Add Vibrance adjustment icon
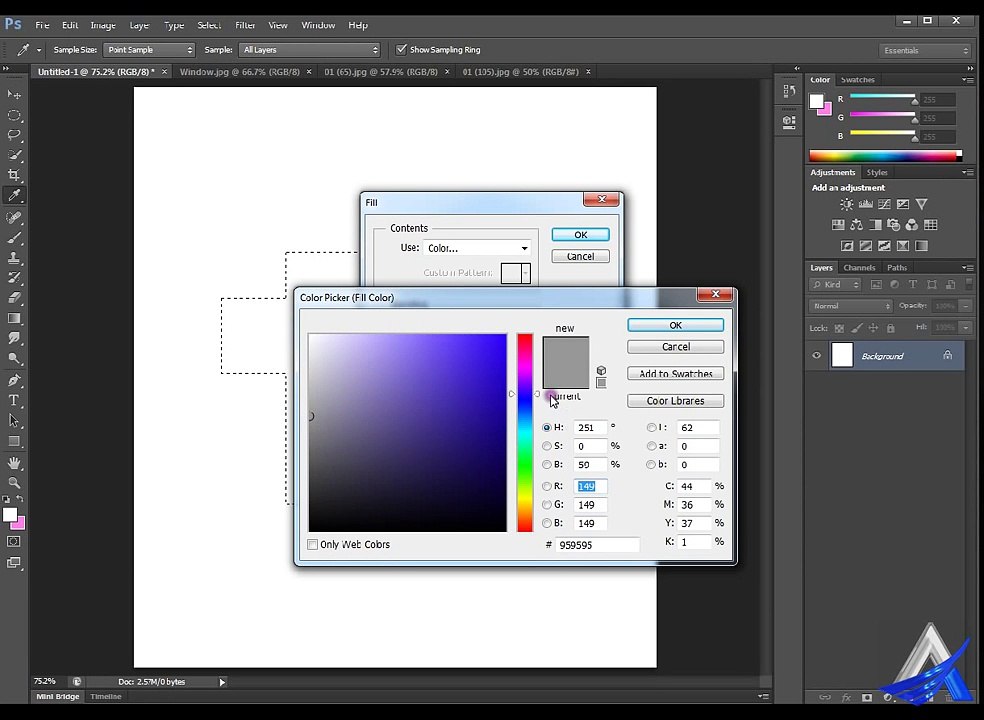The width and height of the screenshot is (984, 720). coord(921,204)
